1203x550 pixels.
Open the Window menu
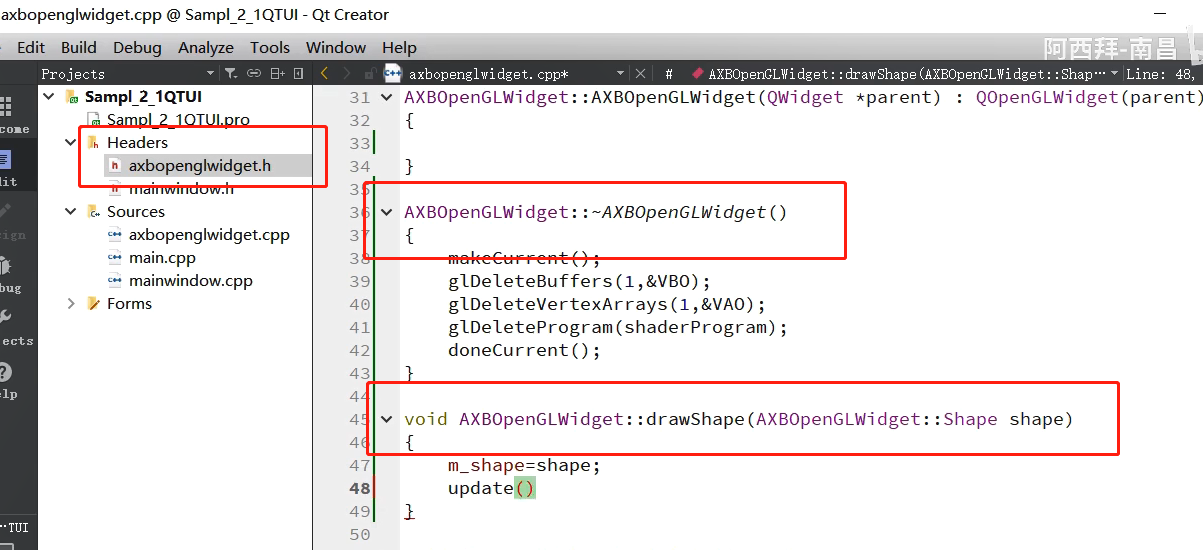coord(336,47)
